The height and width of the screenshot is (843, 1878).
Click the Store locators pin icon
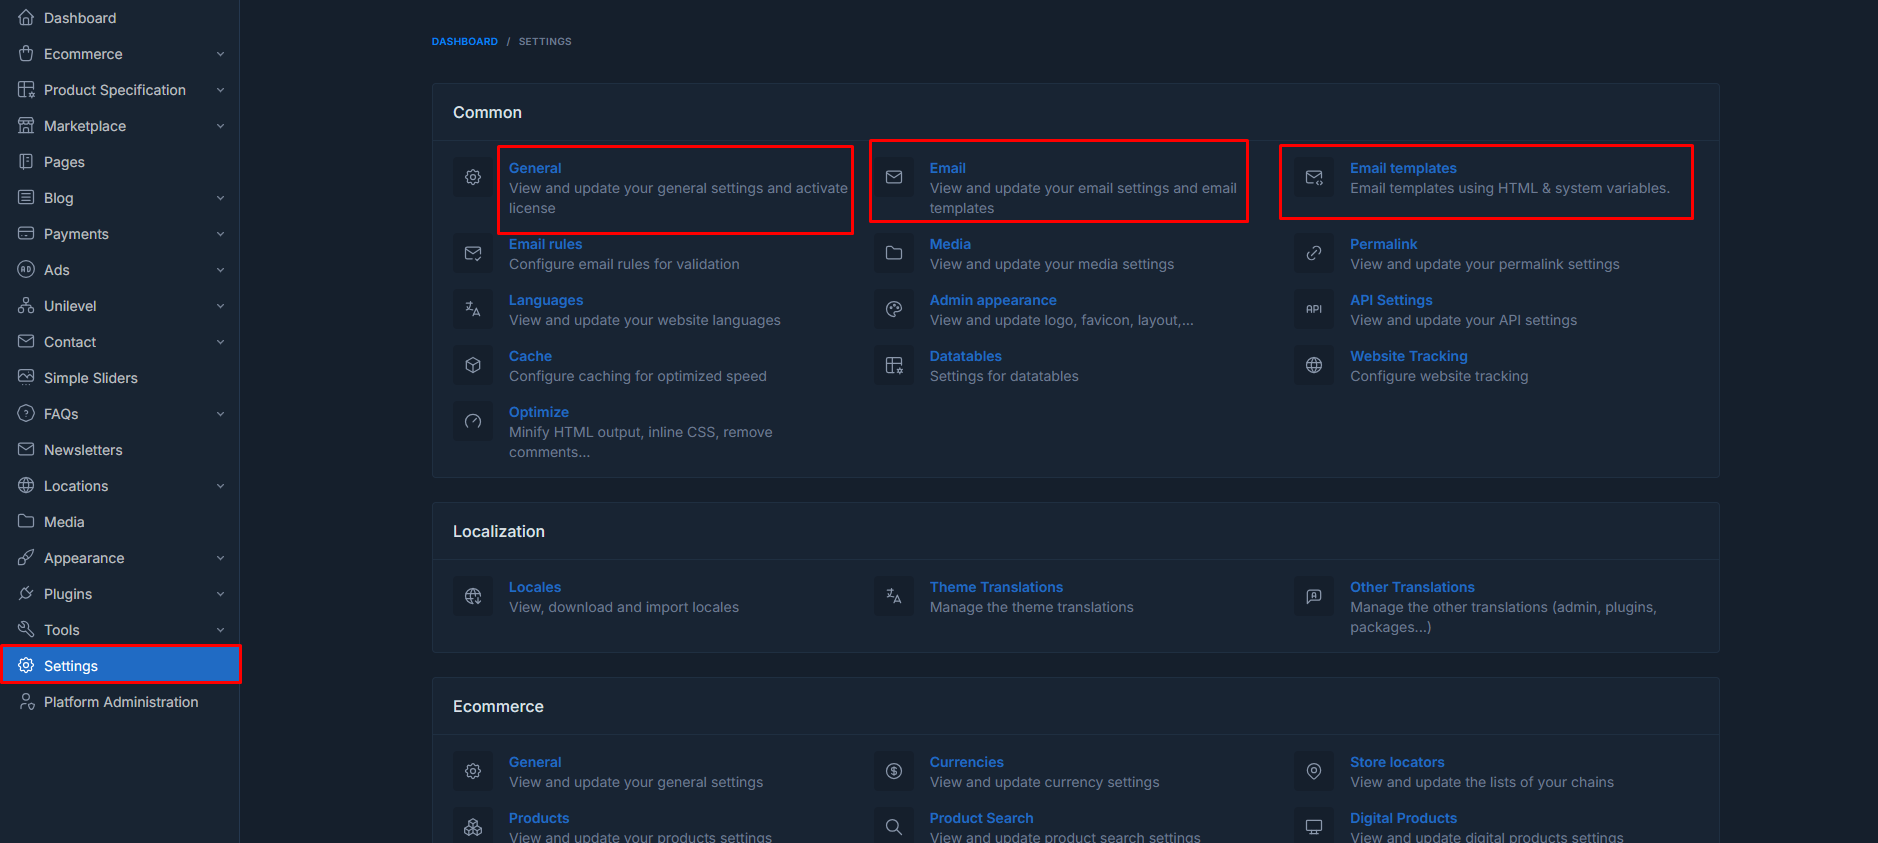(1314, 771)
